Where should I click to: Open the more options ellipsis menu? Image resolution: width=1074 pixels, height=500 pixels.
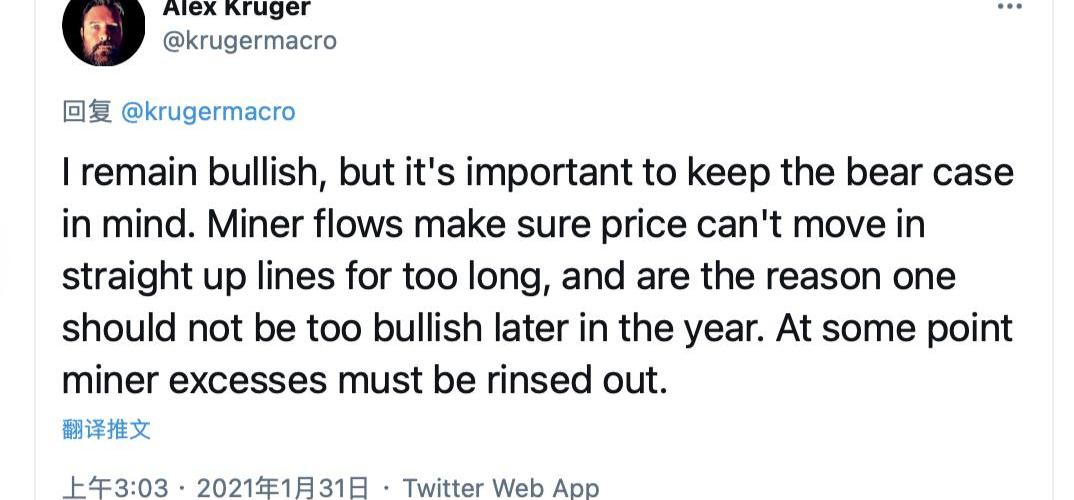(x=1010, y=7)
